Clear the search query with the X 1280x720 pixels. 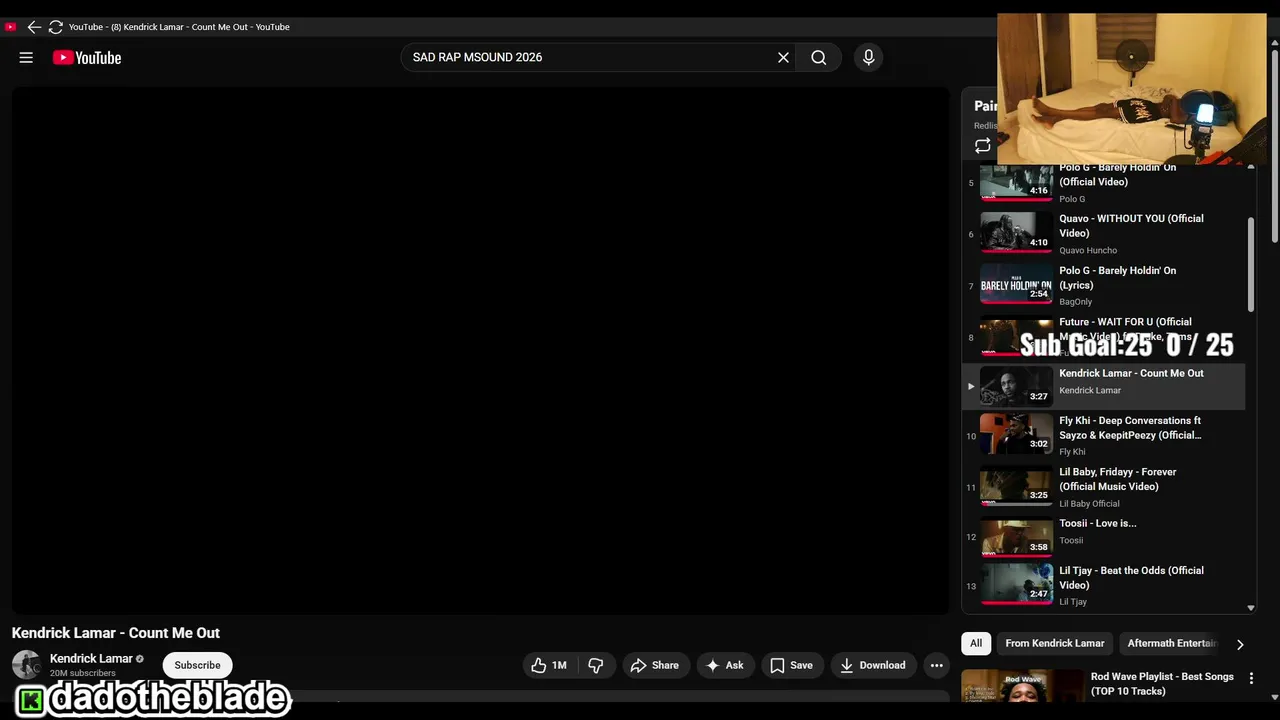pos(783,58)
